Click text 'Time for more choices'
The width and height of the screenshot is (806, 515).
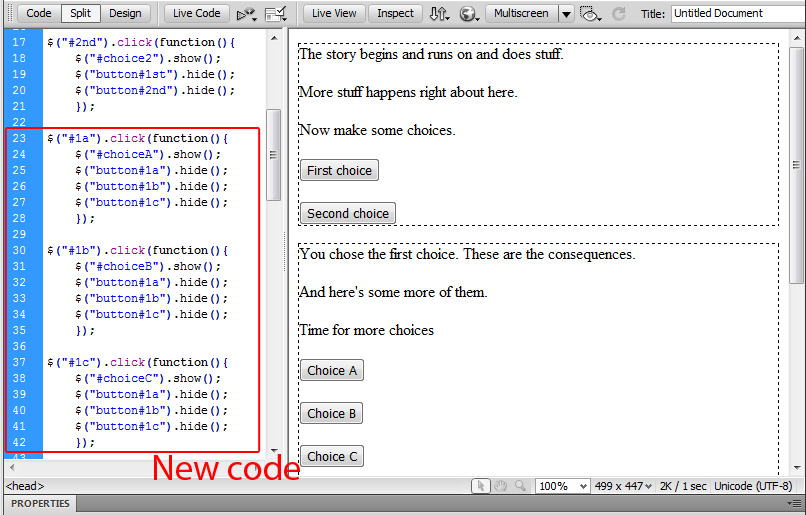pos(367,330)
